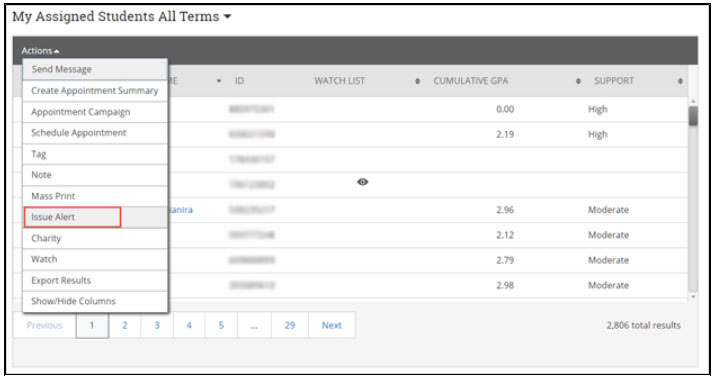Image resolution: width=716 pixels, height=376 pixels.
Task: Choose Issue Alert from Actions menu
Action: 95,217
